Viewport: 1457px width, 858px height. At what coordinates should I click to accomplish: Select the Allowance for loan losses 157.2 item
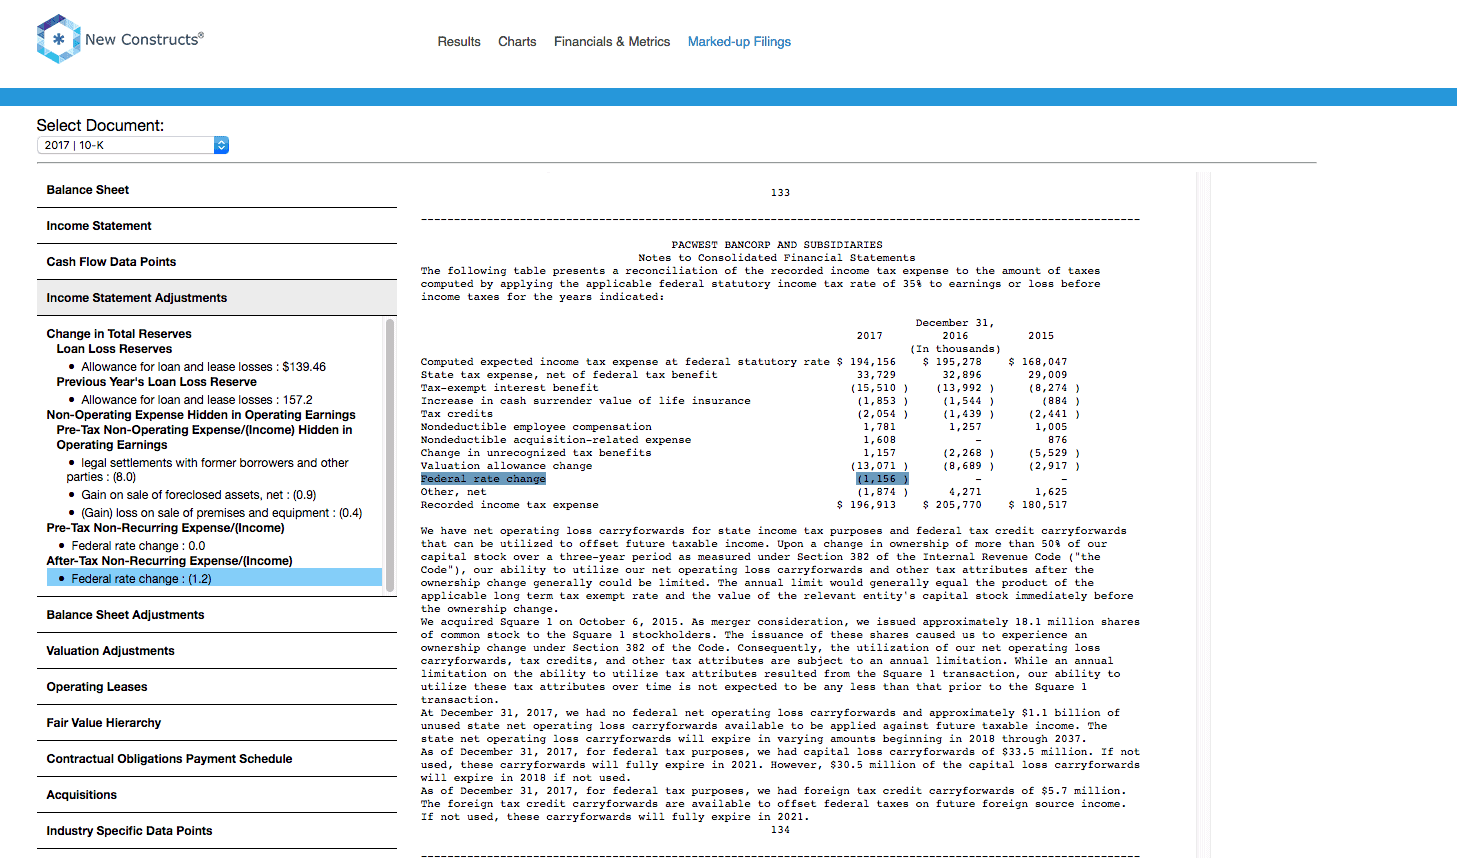pyautogui.click(x=197, y=400)
